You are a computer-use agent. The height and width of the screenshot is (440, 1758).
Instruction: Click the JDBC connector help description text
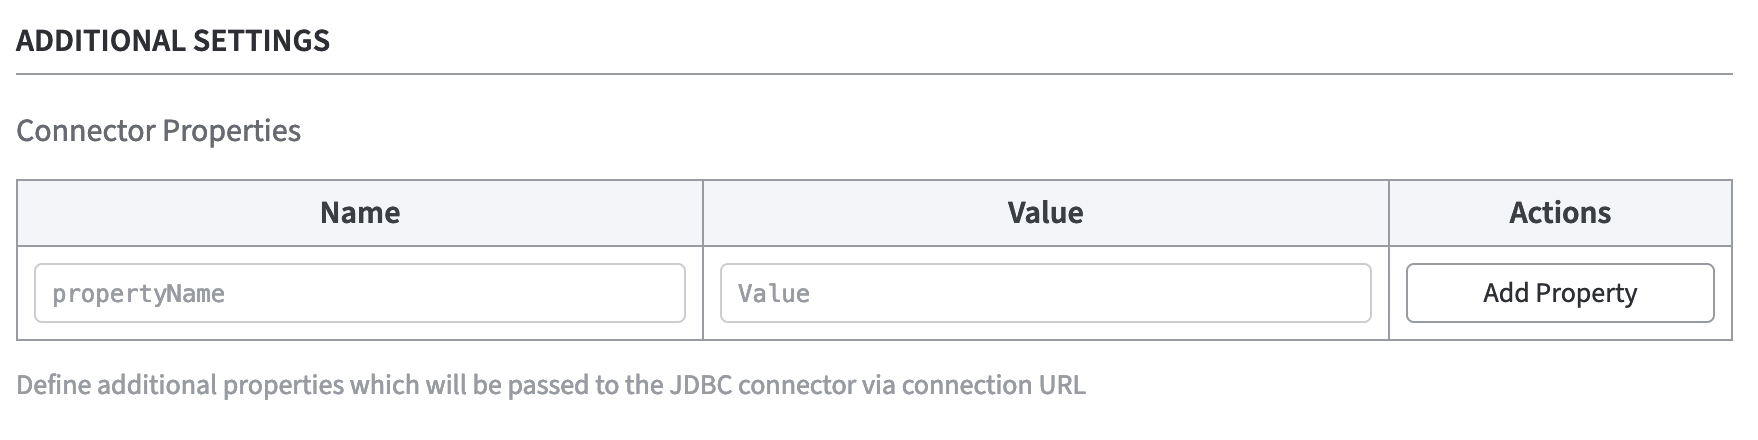point(551,385)
